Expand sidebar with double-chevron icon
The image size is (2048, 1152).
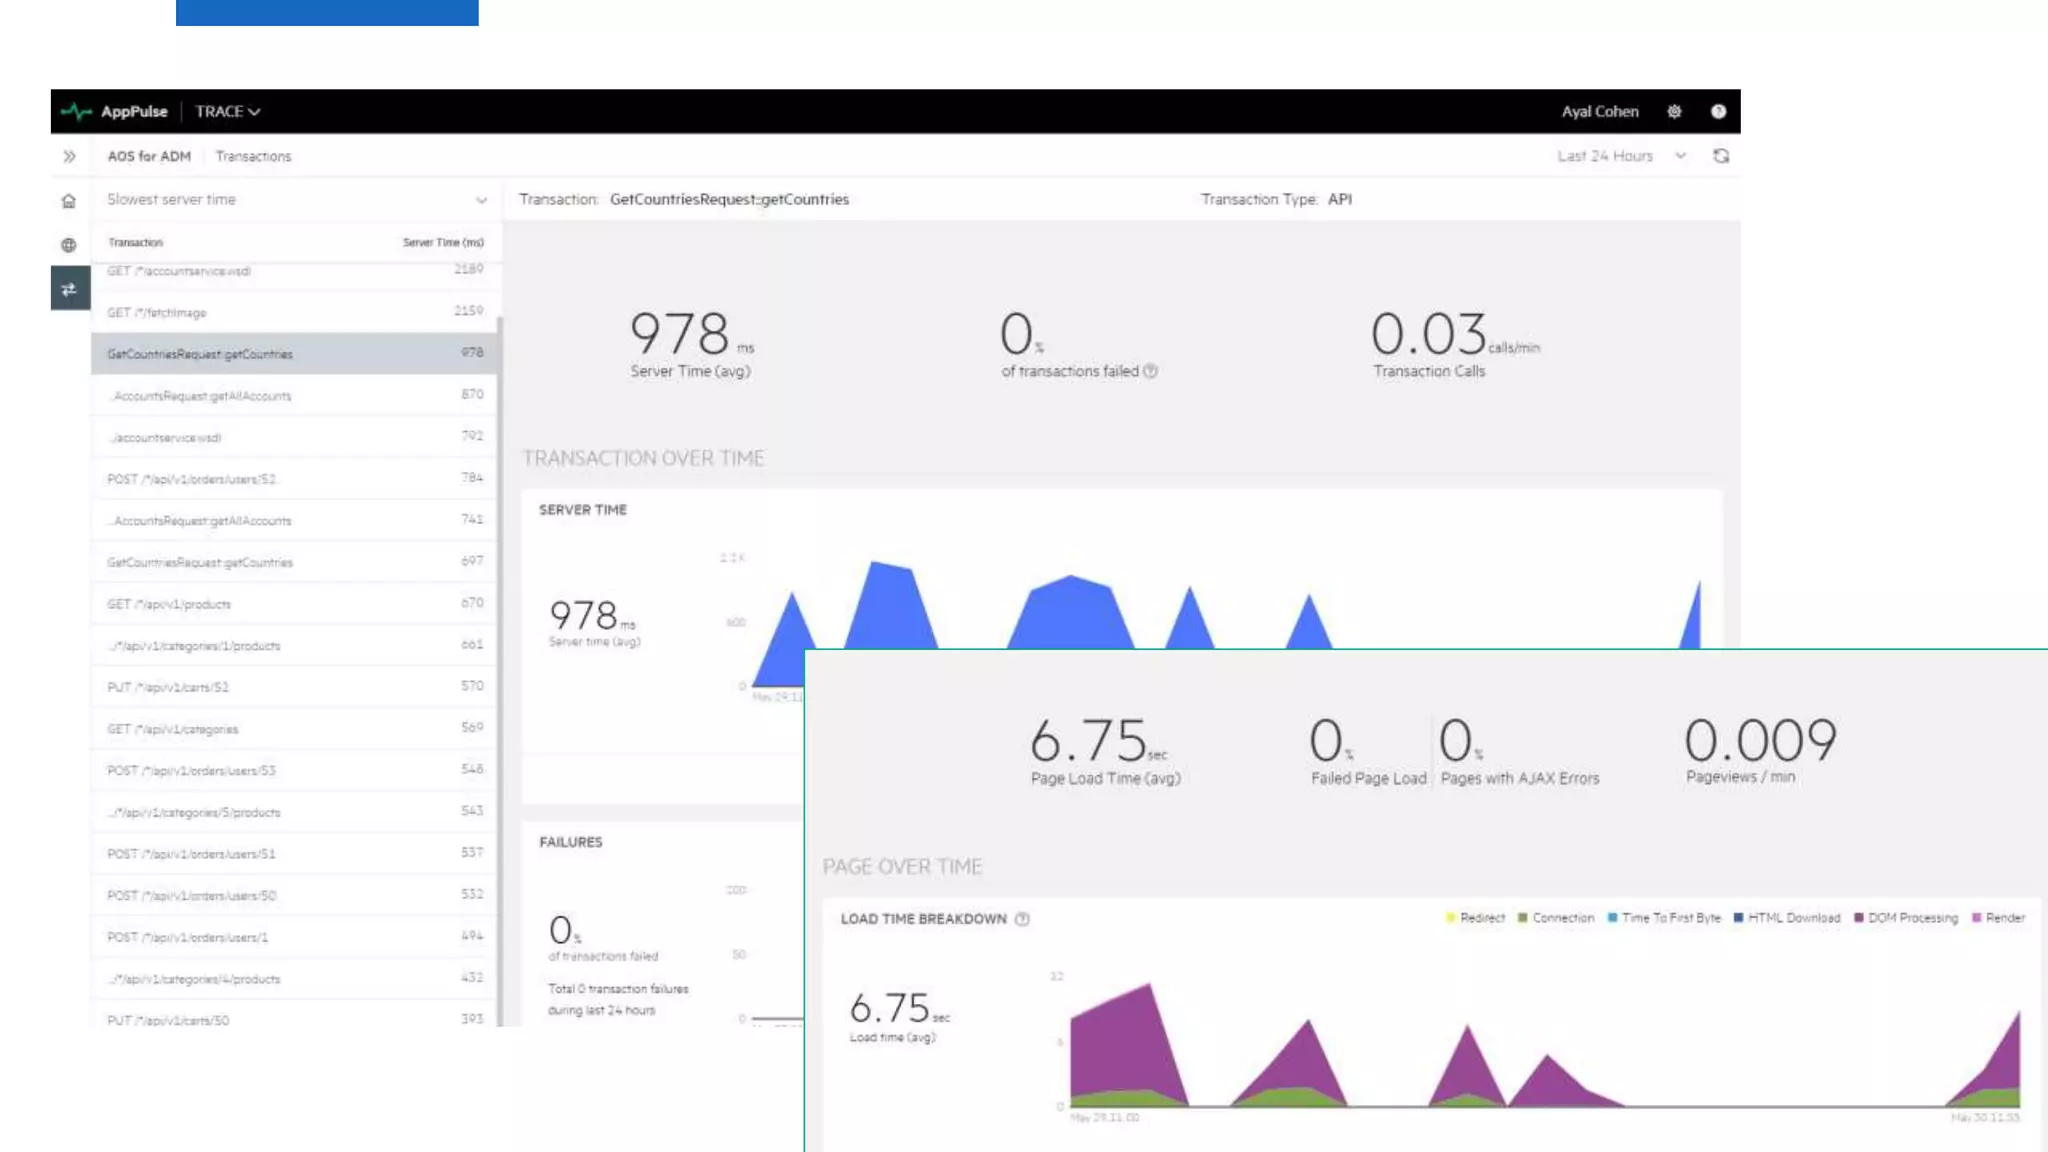pyautogui.click(x=69, y=157)
